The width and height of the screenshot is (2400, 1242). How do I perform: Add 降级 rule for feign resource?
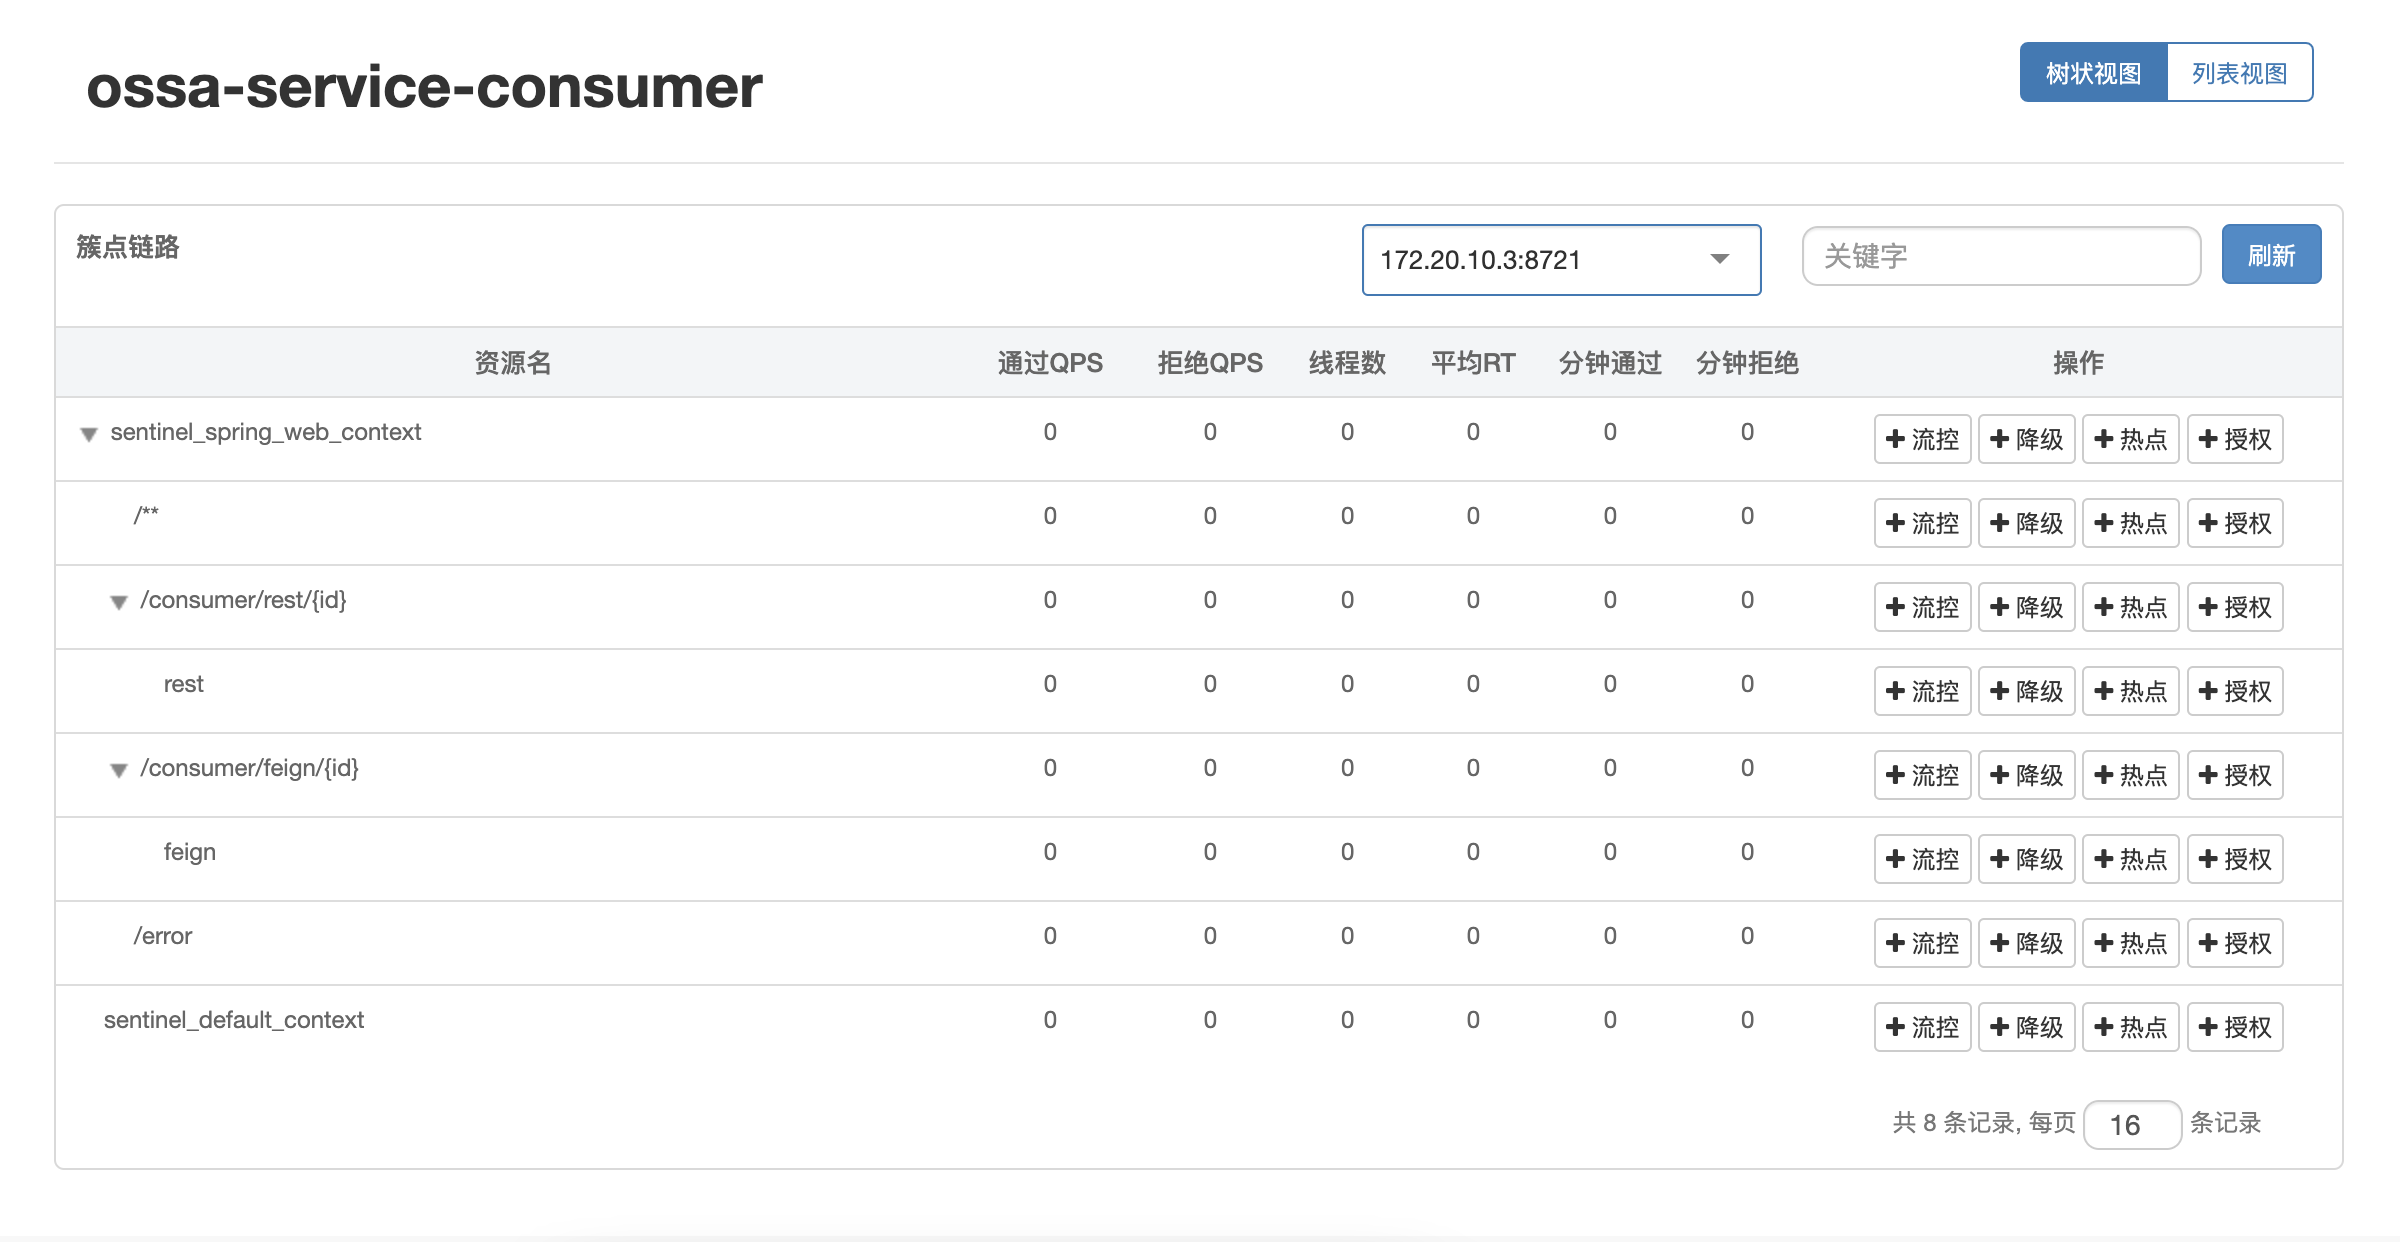pyautogui.click(x=2027, y=859)
